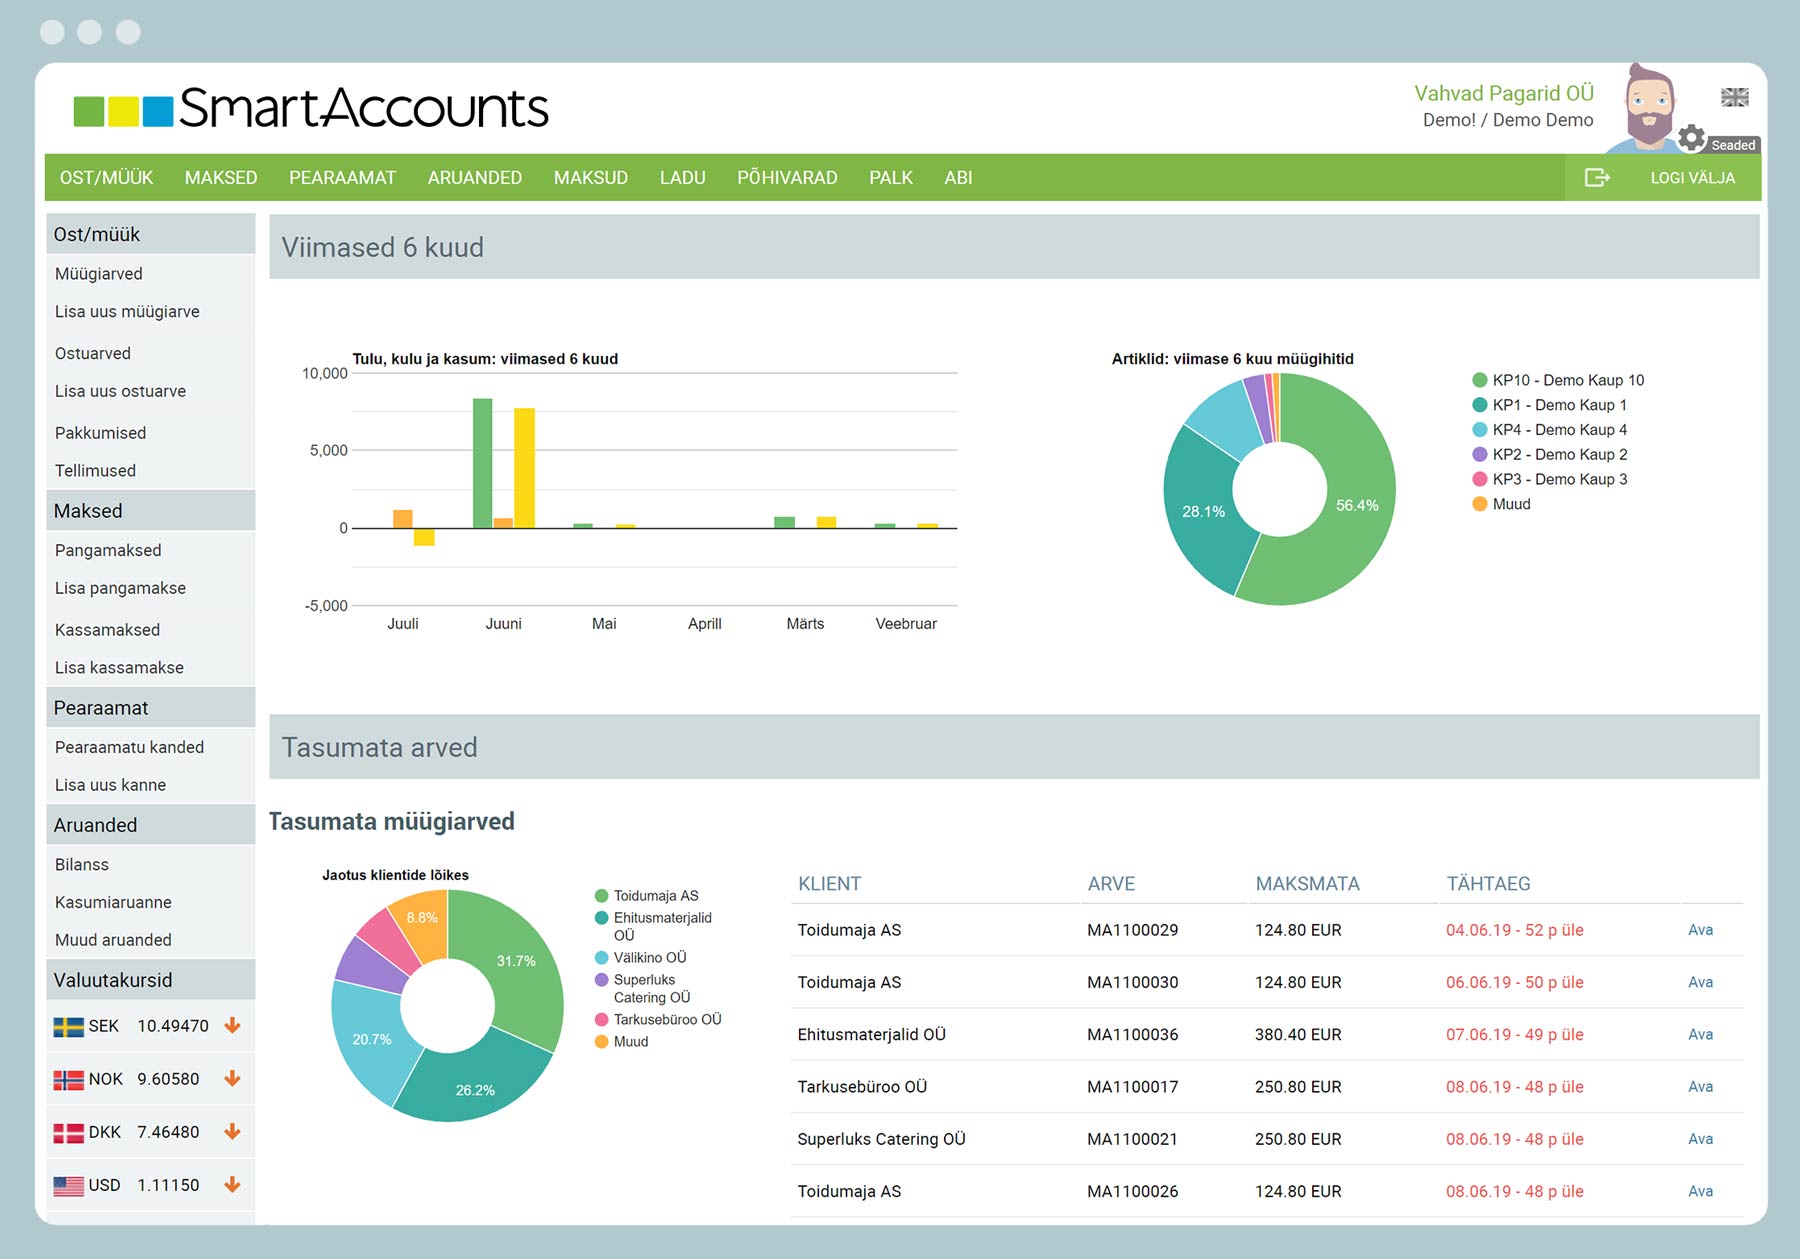Open the ARUANDED menu

pos(474,177)
